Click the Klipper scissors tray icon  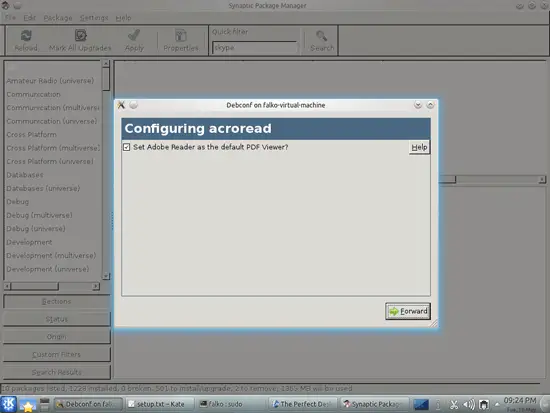pyautogui.click(x=454, y=405)
